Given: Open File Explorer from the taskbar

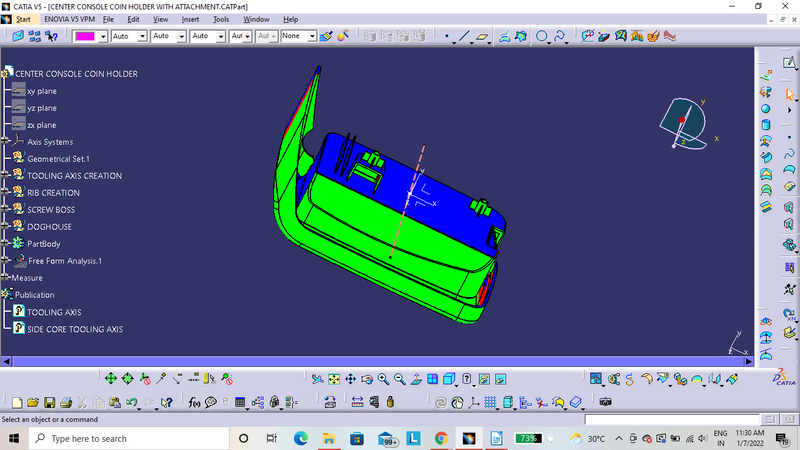Looking at the screenshot, I should click(x=329, y=439).
